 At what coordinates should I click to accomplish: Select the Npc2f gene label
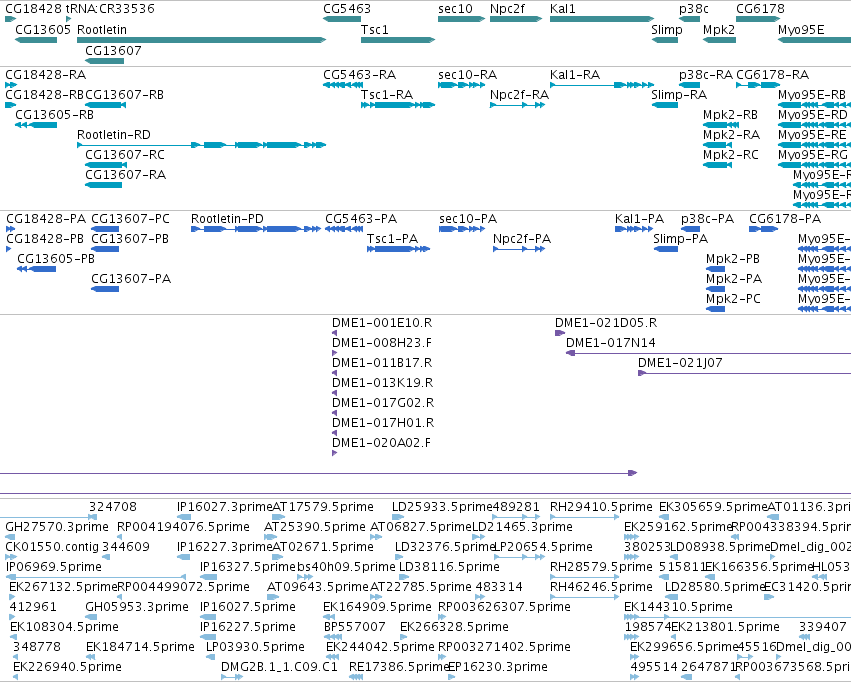(x=507, y=9)
